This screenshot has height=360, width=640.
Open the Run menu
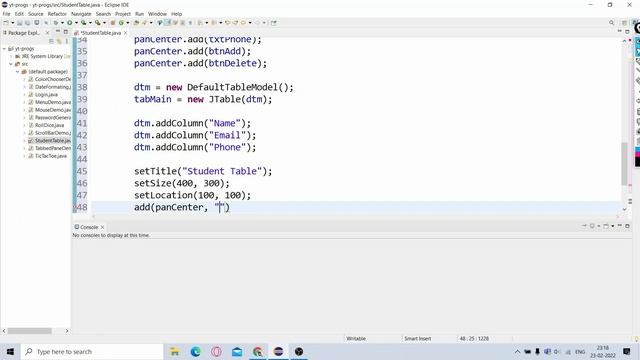(140, 14)
